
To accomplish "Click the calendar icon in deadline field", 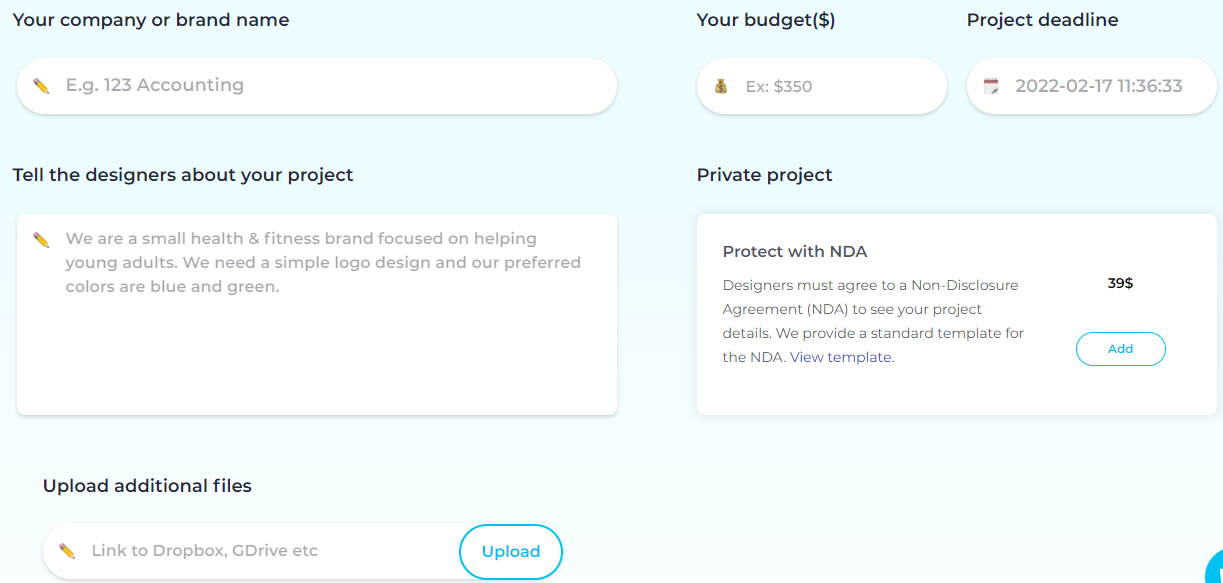I will tap(991, 86).
